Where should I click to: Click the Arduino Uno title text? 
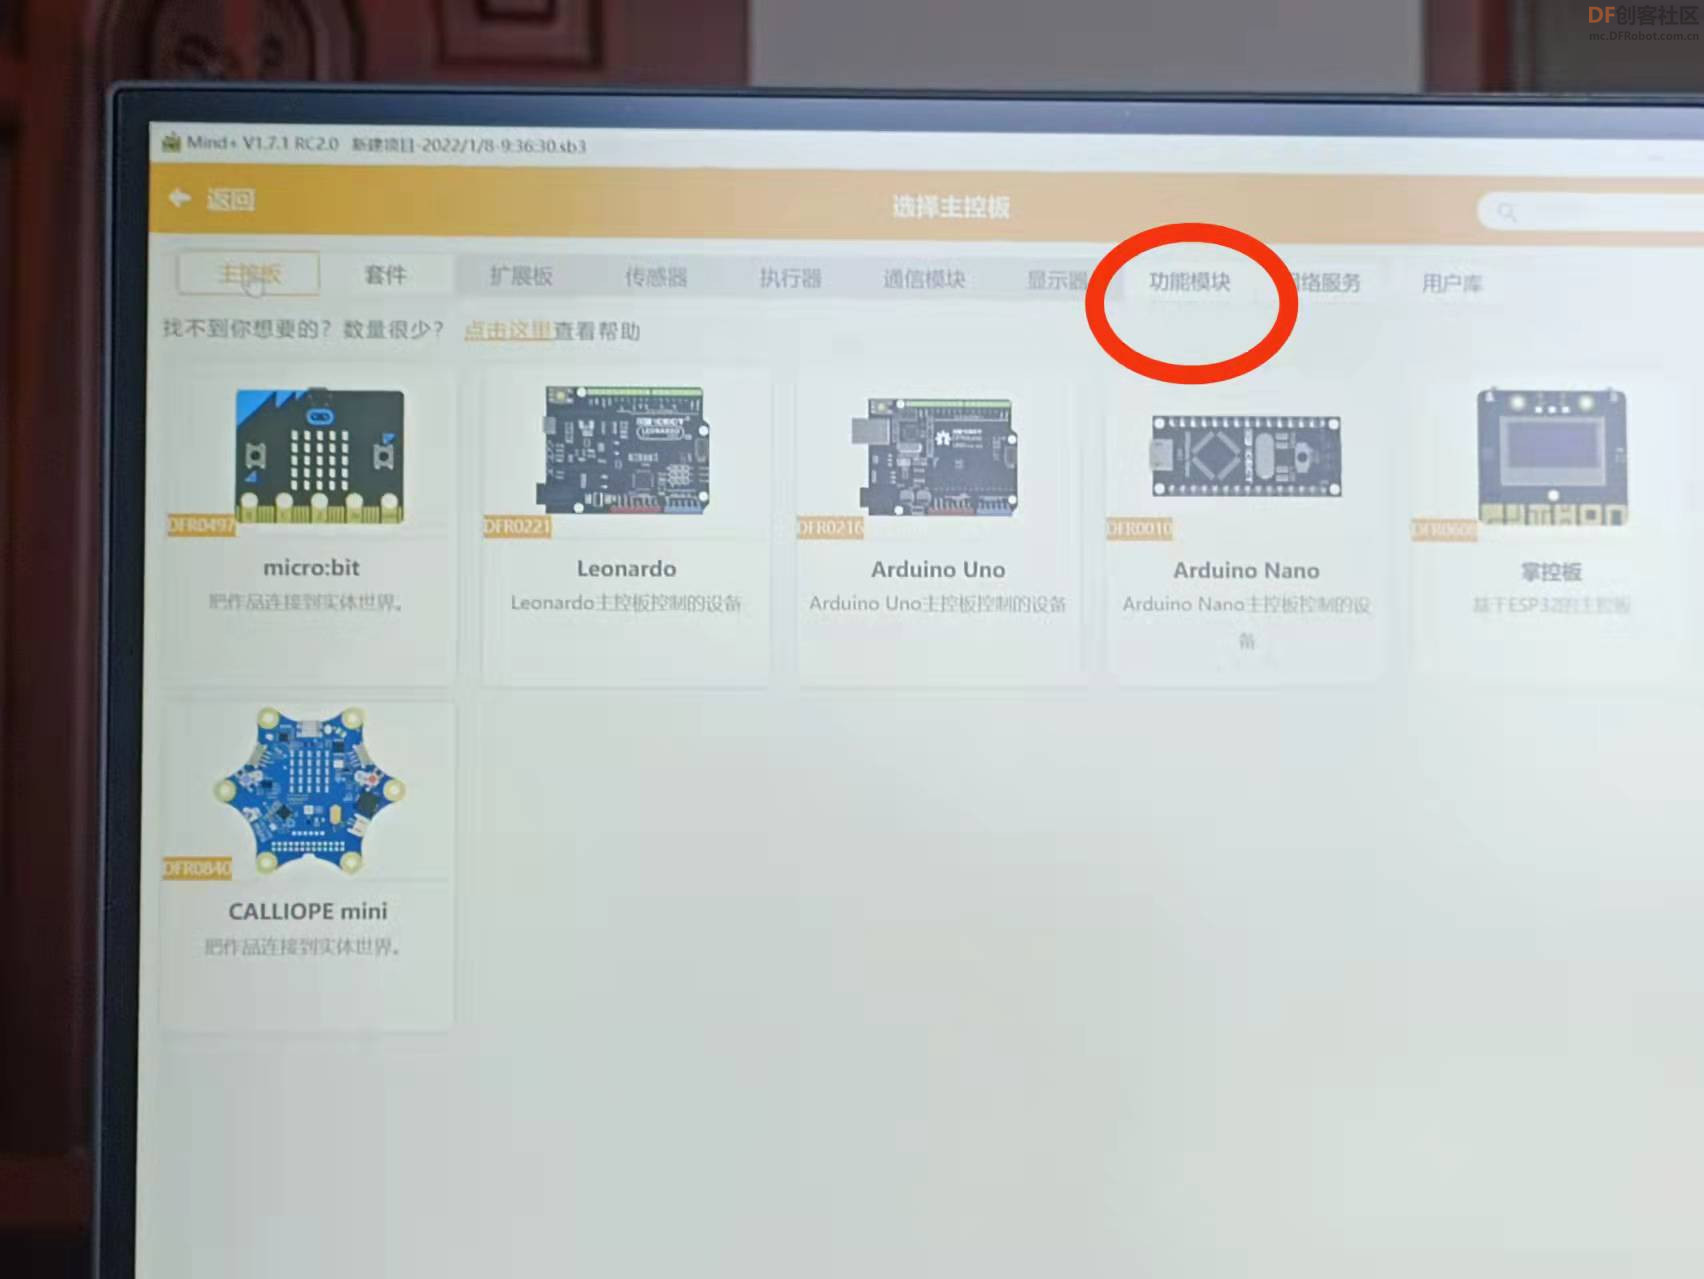click(x=938, y=569)
